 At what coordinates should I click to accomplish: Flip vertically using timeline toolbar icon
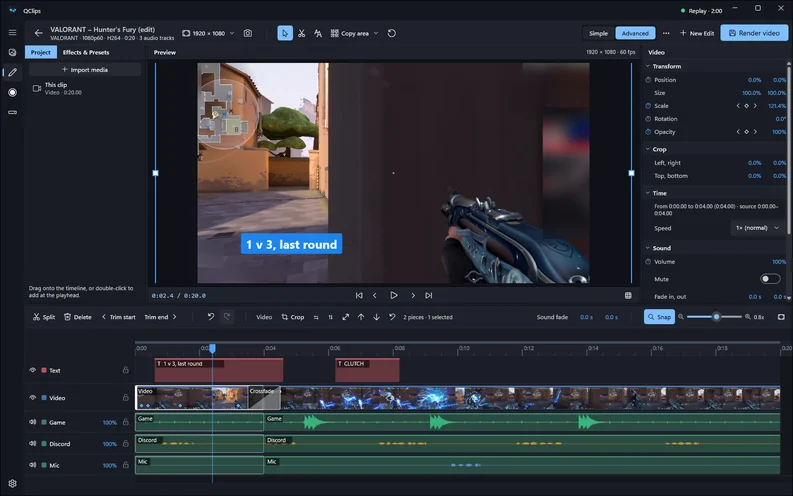click(x=330, y=318)
